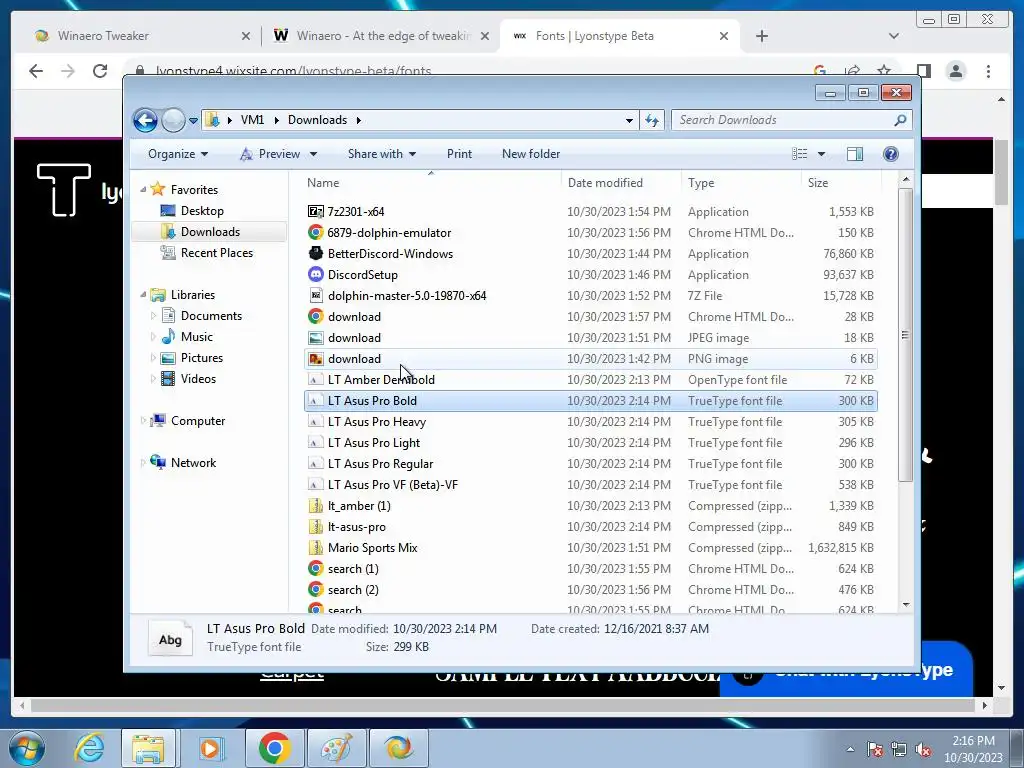Image resolution: width=1024 pixels, height=768 pixels.
Task: Click the Search Downloads field
Action: click(791, 120)
